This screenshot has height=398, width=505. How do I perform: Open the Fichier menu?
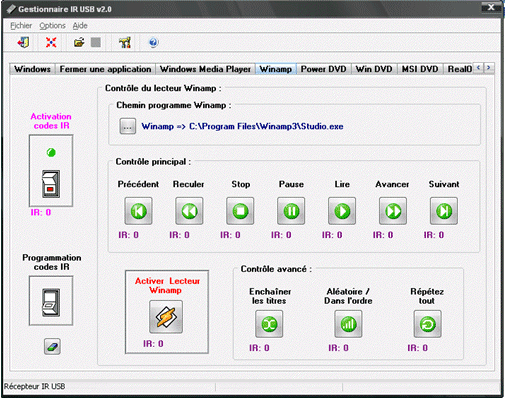tap(21, 26)
